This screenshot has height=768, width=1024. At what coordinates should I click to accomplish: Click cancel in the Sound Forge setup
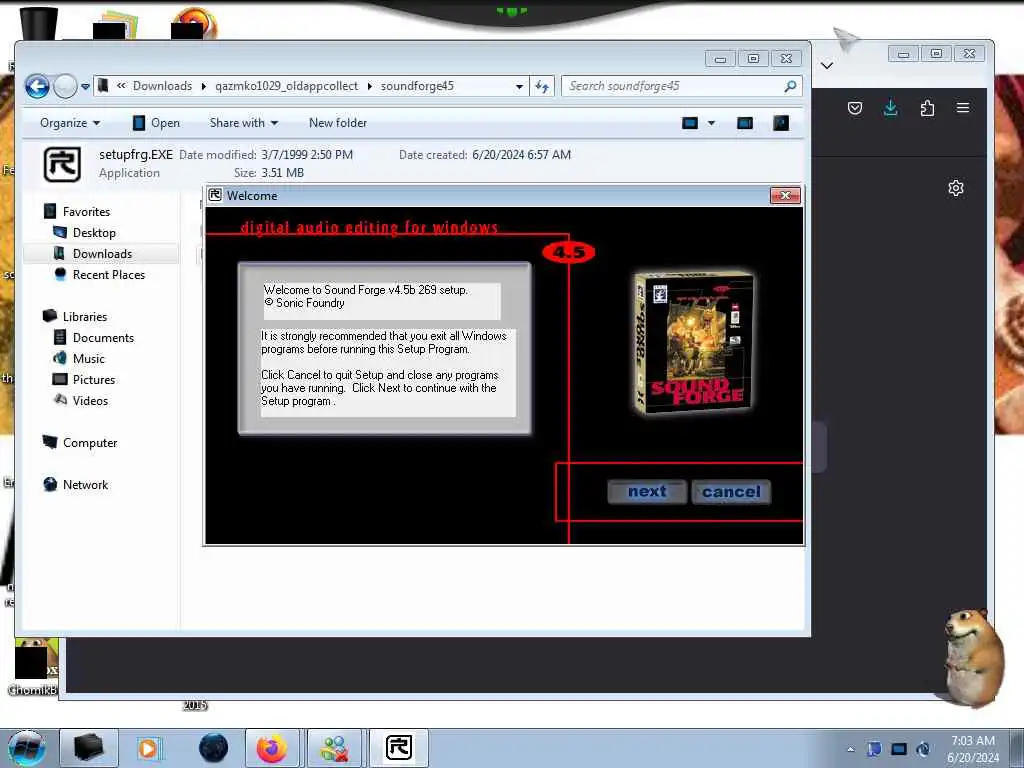731,492
